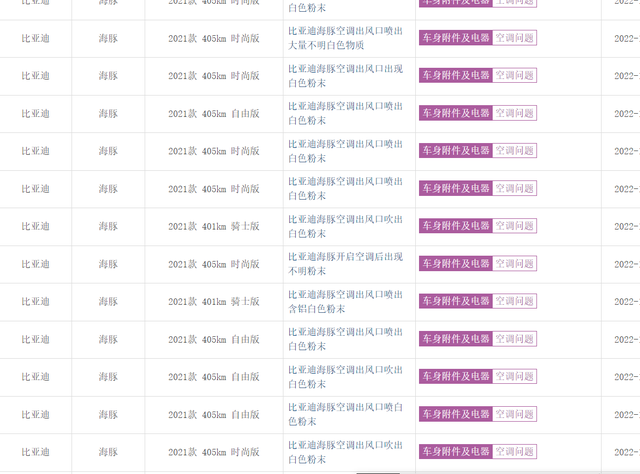Click 空调问题 tag in the 大量不明白色物质 row
This screenshot has width=640, height=474.
coord(515,38)
